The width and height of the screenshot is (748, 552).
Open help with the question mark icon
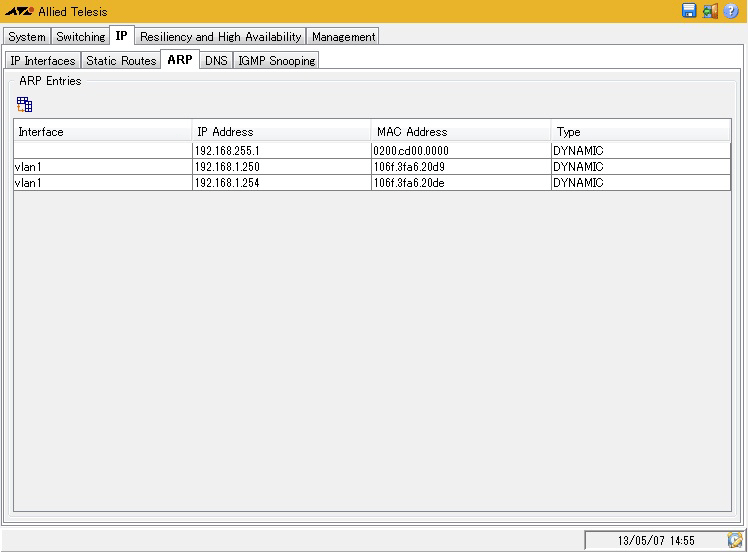point(731,11)
